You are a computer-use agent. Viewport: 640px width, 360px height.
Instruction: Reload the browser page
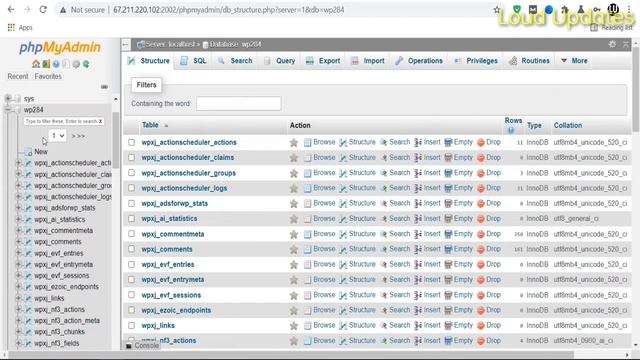tap(43, 9)
